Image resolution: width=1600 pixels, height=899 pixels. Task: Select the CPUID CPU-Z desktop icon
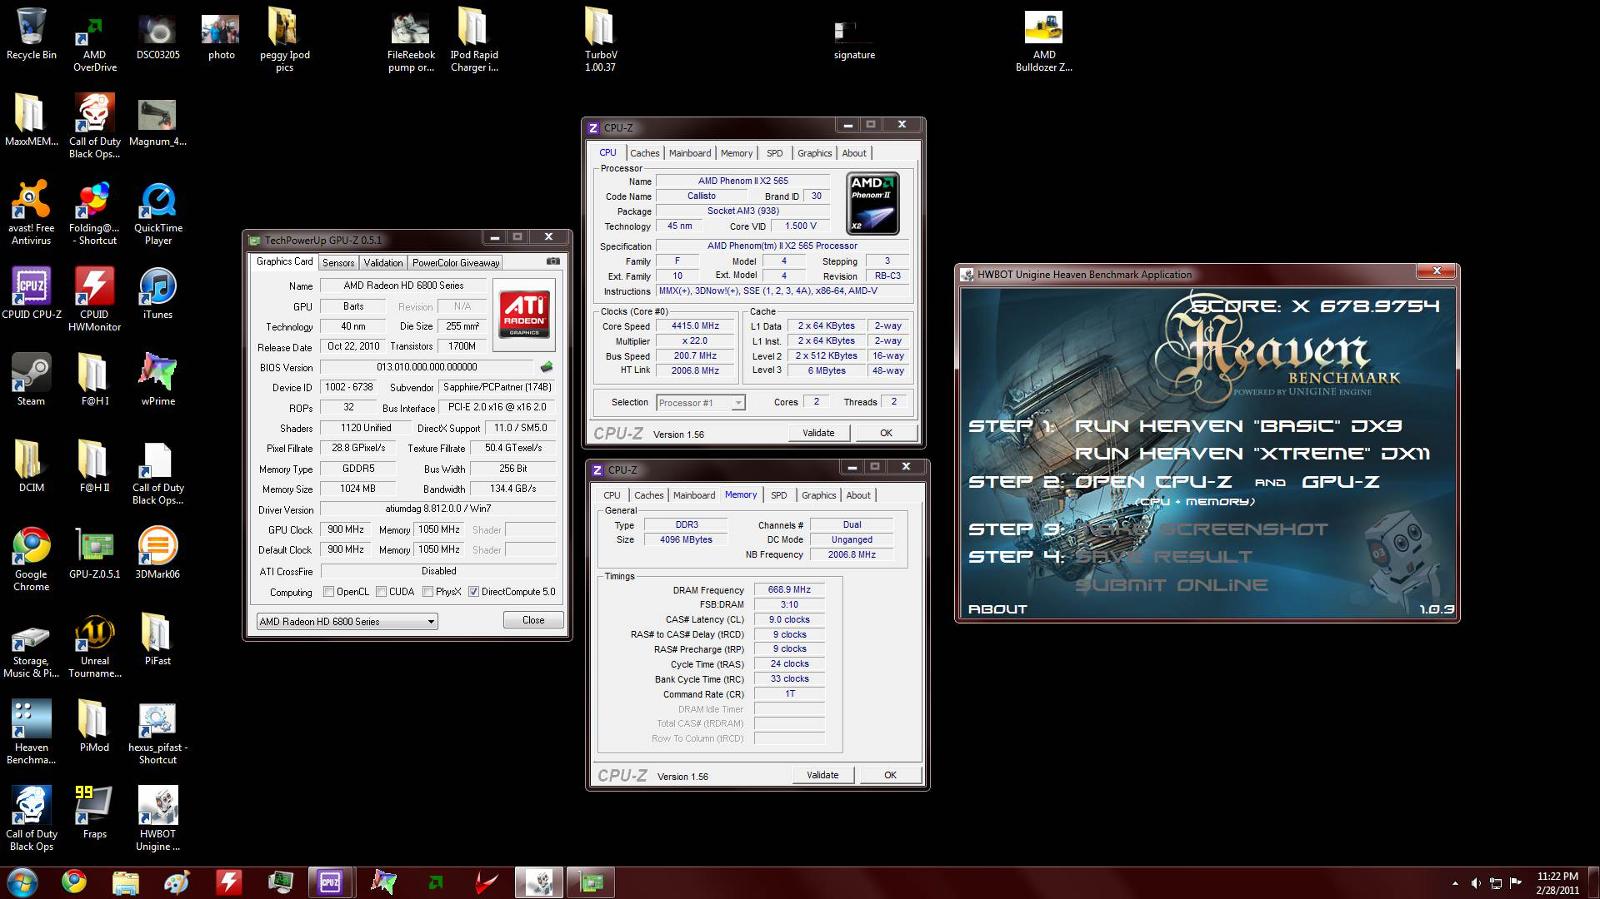point(31,293)
